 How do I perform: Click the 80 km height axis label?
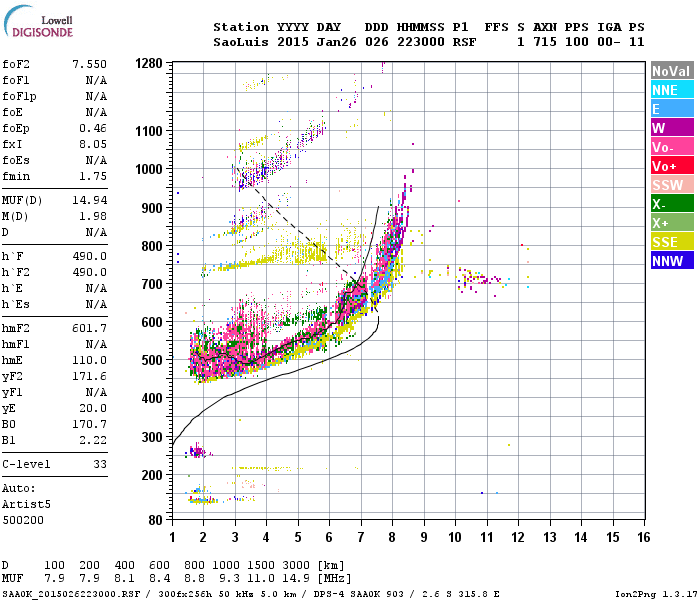click(x=155, y=520)
